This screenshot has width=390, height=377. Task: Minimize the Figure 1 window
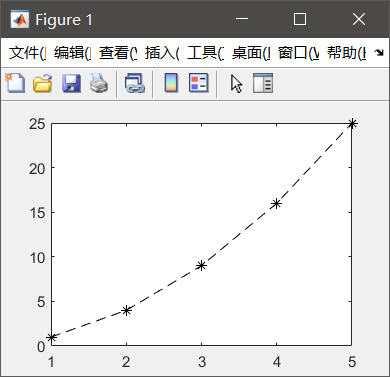[242, 19]
